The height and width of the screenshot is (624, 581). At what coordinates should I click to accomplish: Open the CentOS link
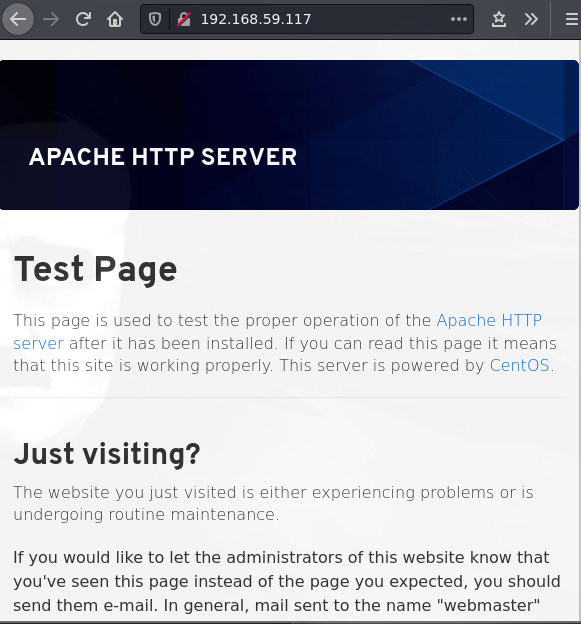519,365
